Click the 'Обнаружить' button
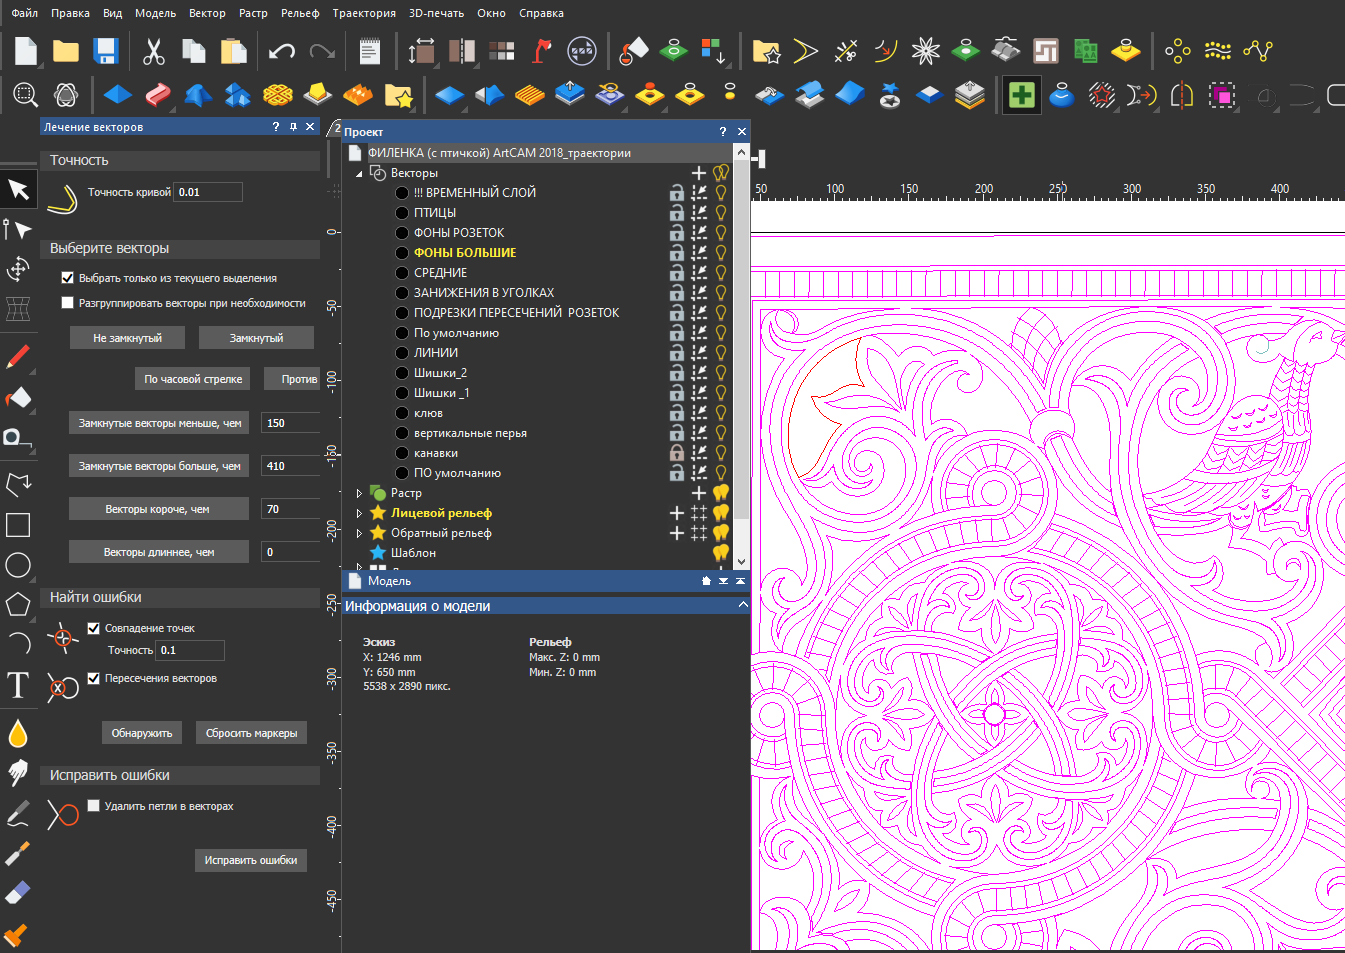 click(x=142, y=733)
